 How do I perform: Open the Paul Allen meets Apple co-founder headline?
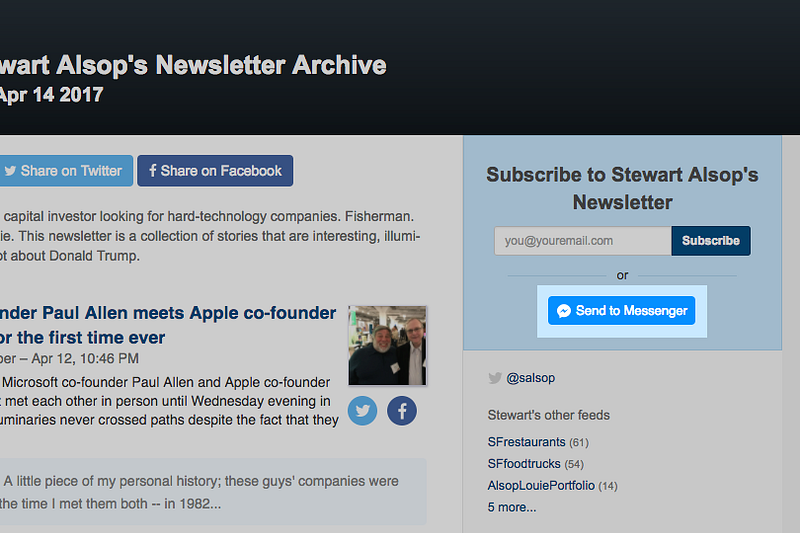(x=168, y=325)
